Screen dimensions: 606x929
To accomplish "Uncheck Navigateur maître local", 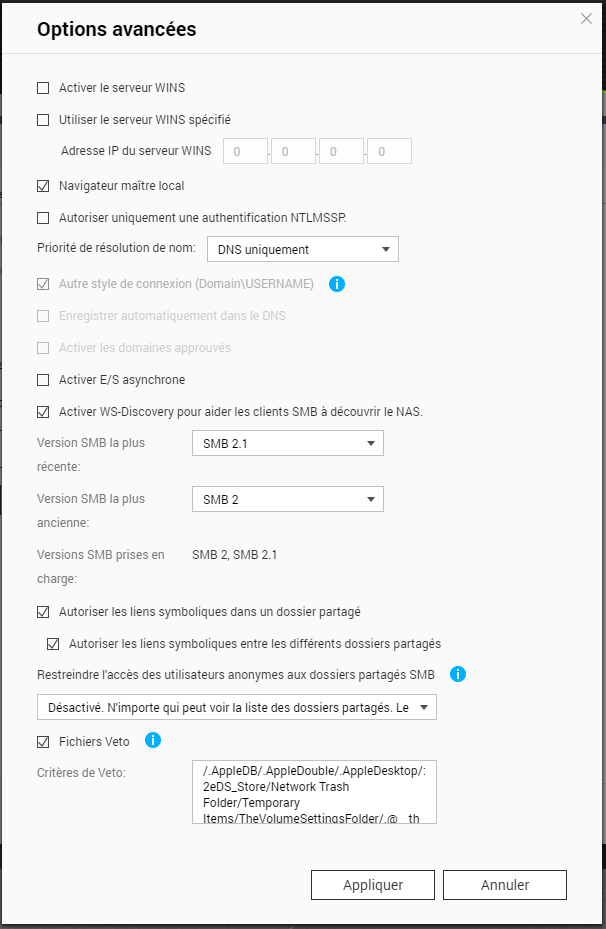I will pyautogui.click(x=43, y=186).
